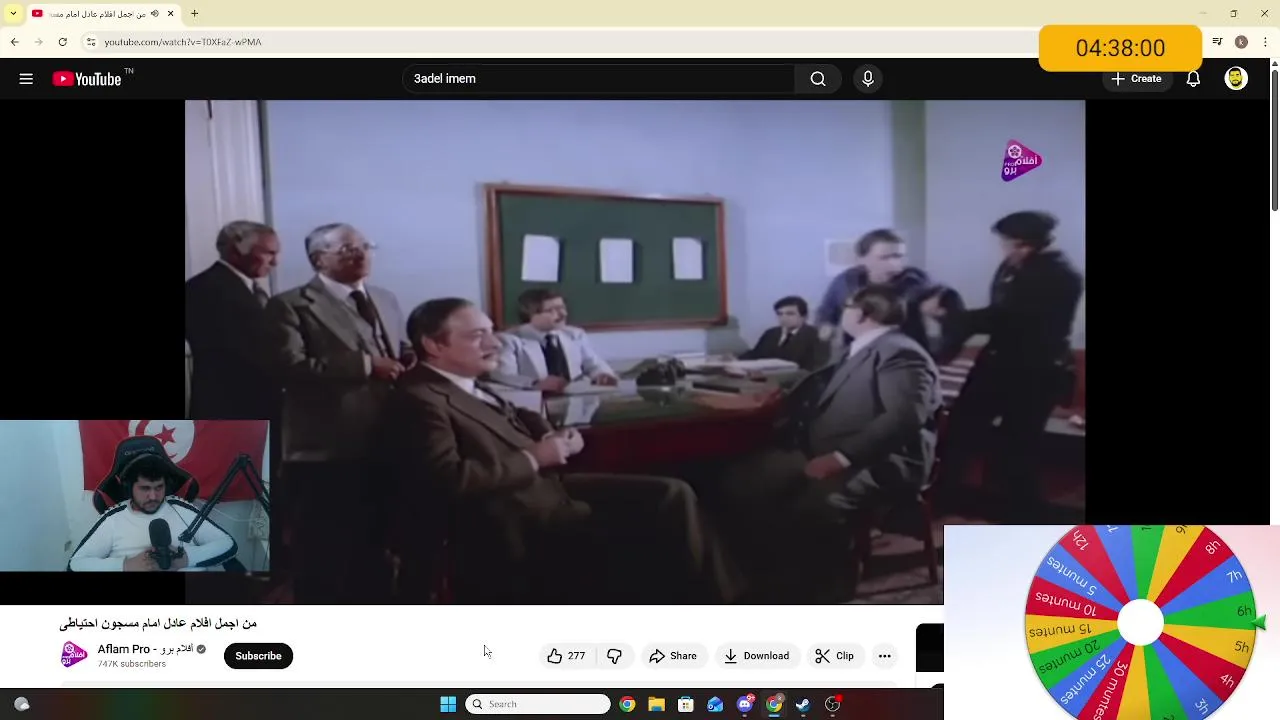Click the Arabic video title below player
Screen dimensions: 1280x720
click(158, 623)
